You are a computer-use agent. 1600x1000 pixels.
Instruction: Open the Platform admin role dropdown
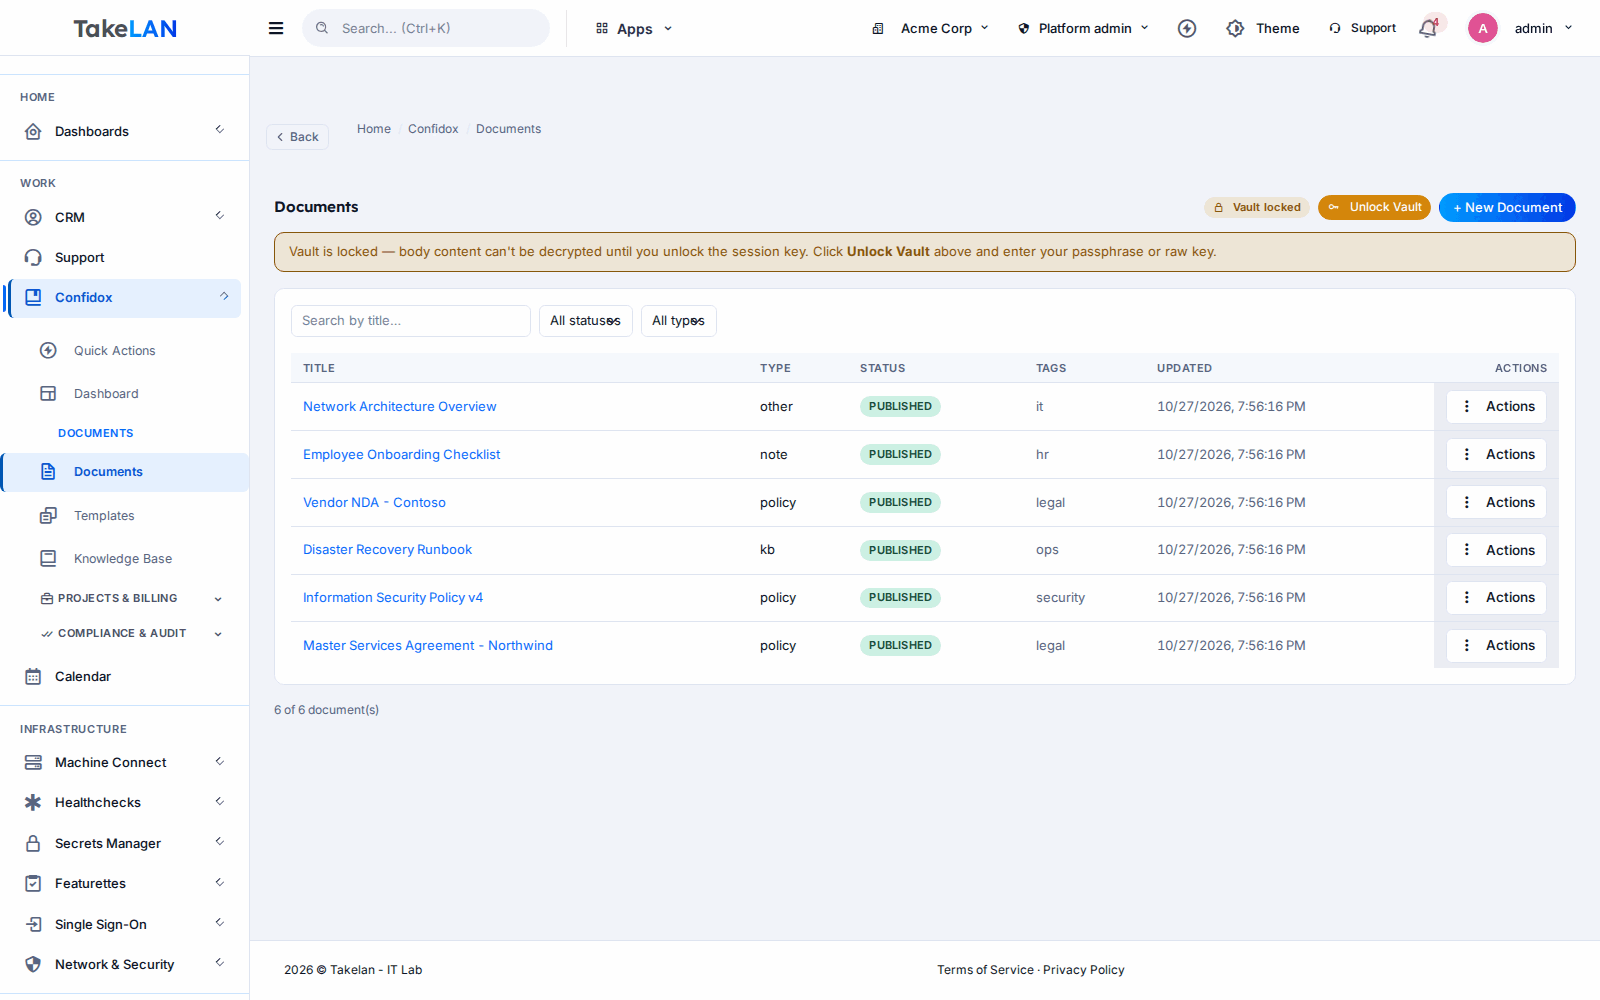[1085, 28]
